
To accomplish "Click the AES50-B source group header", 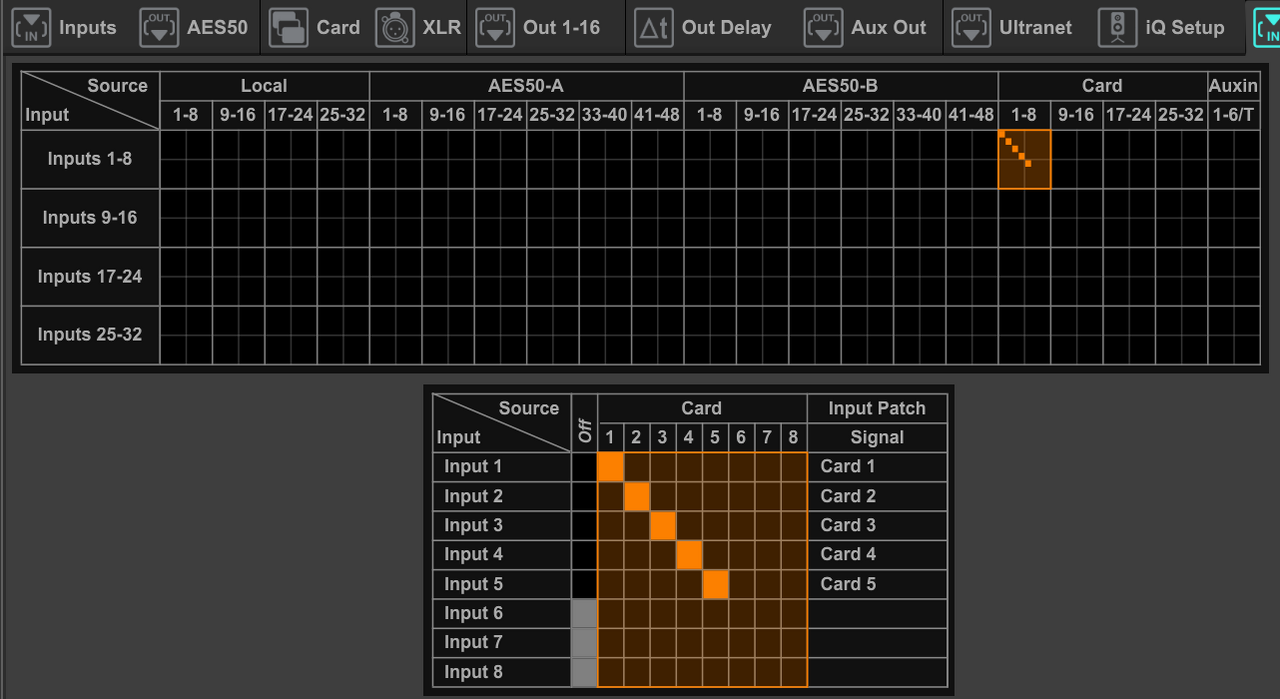I will tap(841, 86).
